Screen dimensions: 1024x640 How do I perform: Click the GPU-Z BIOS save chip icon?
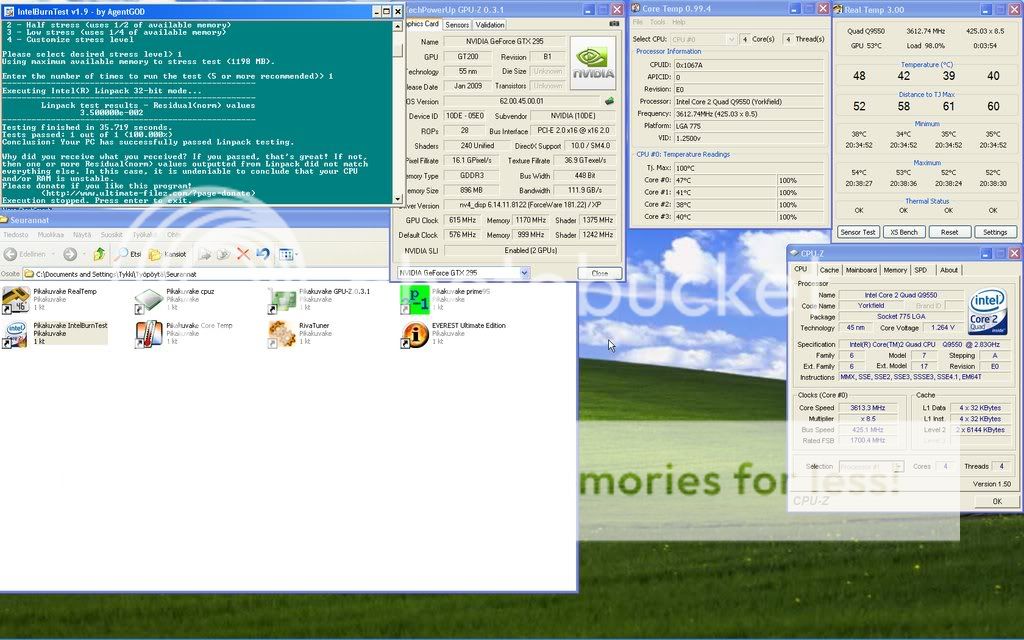pos(609,101)
